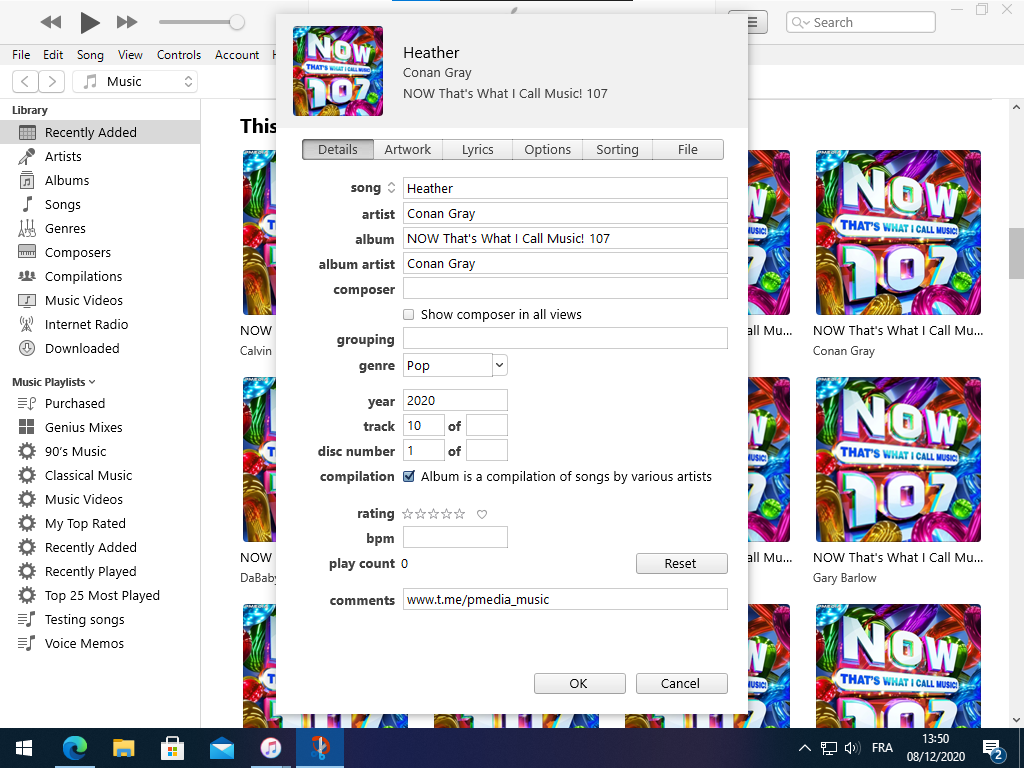This screenshot has height=768, width=1024.
Task: Open the Conan Gray album thumbnail
Action: coord(898,232)
